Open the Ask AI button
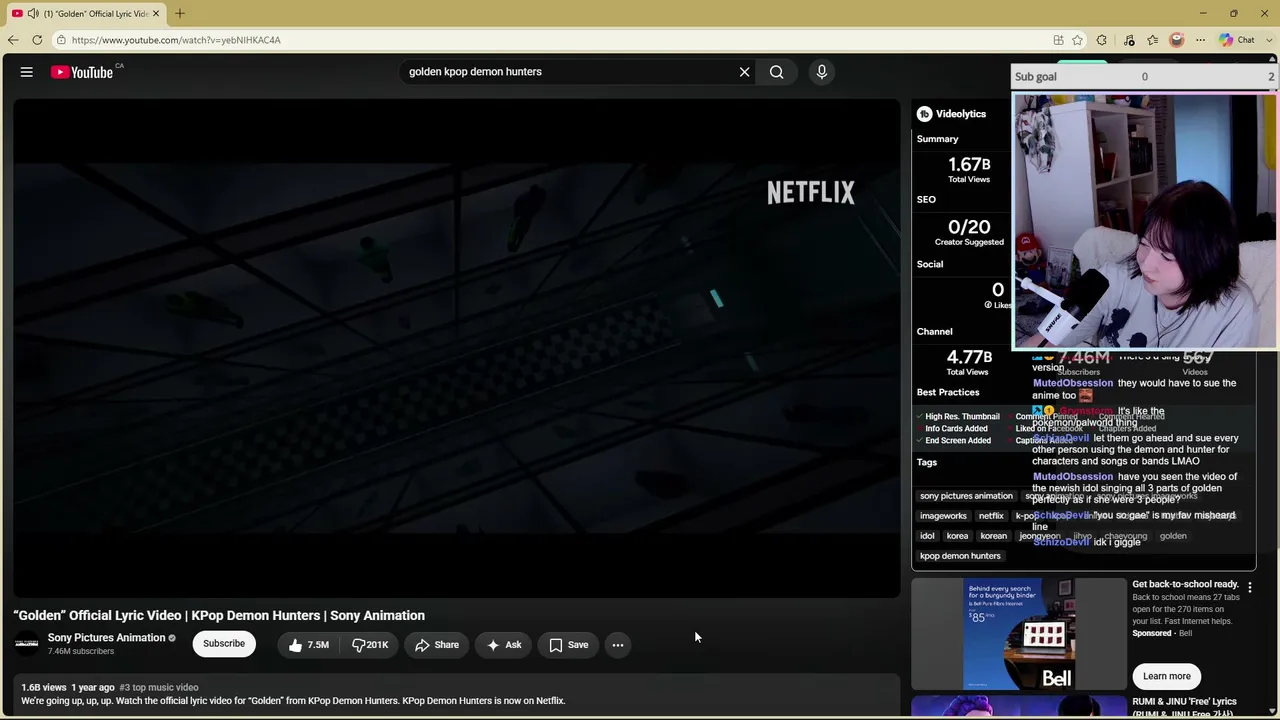The height and width of the screenshot is (720, 1280). click(504, 645)
